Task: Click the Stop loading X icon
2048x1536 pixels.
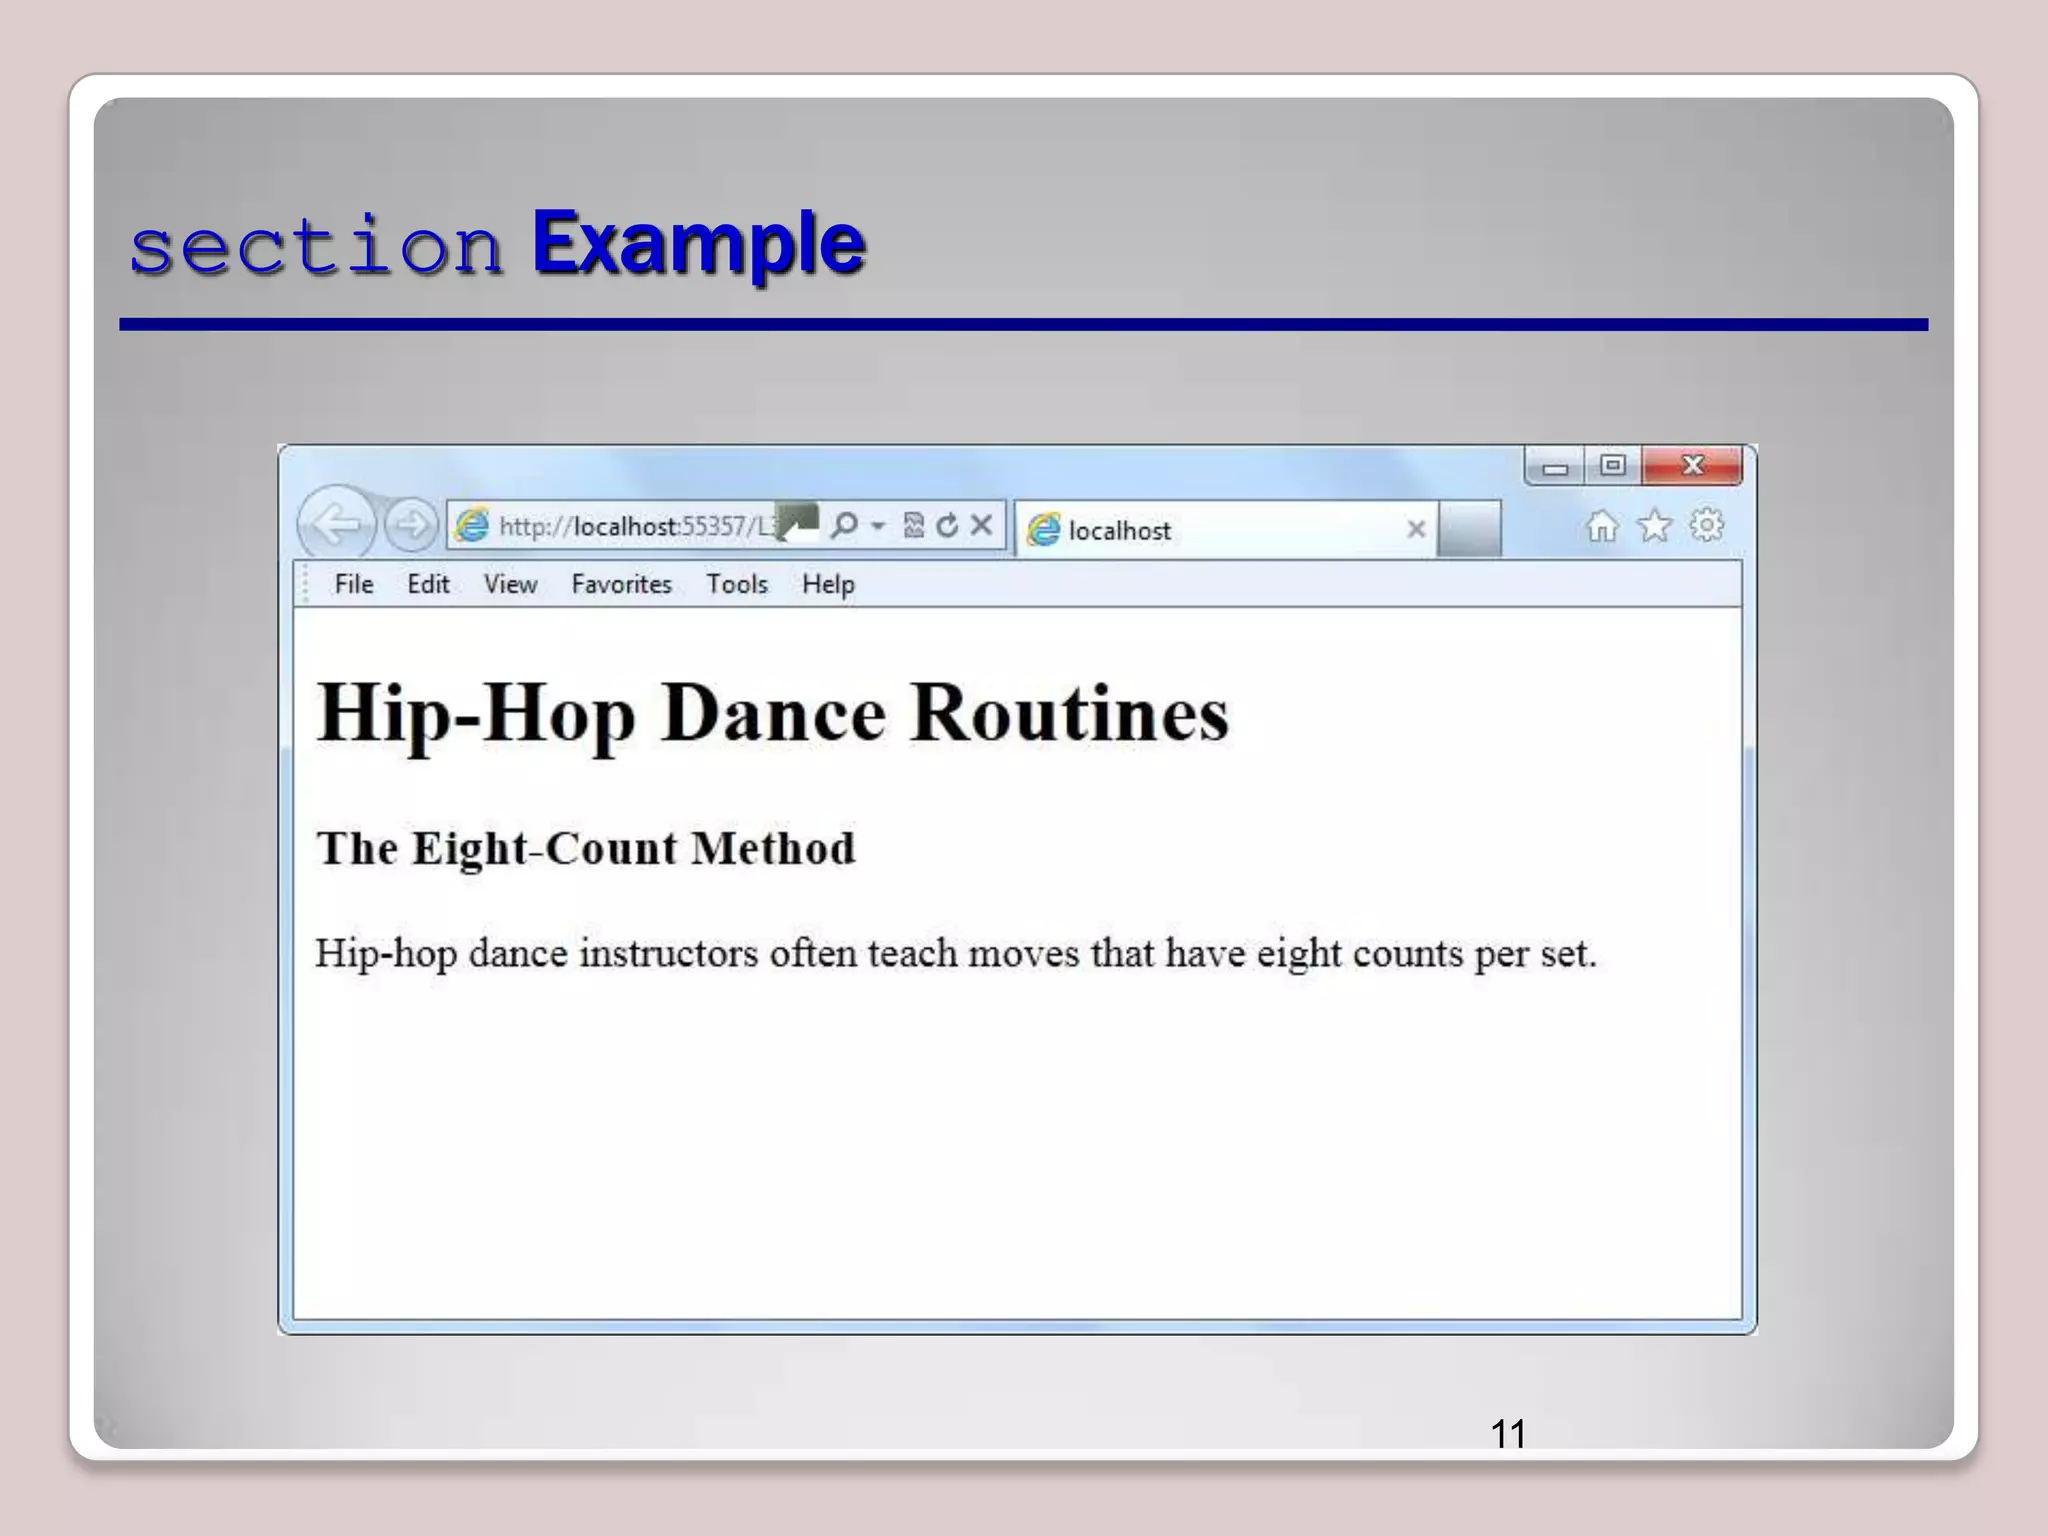Action: point(982,525)
